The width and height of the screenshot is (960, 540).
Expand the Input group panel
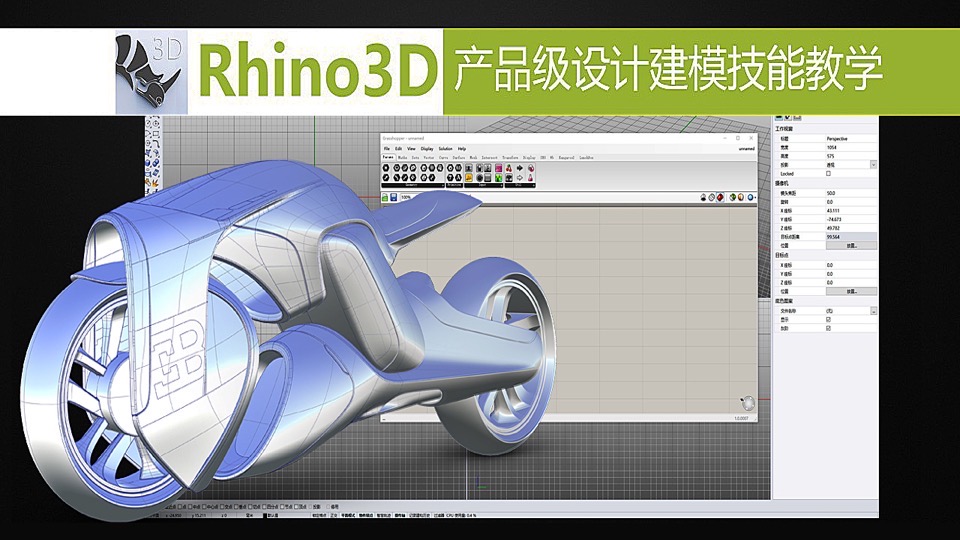coord(484,185)
